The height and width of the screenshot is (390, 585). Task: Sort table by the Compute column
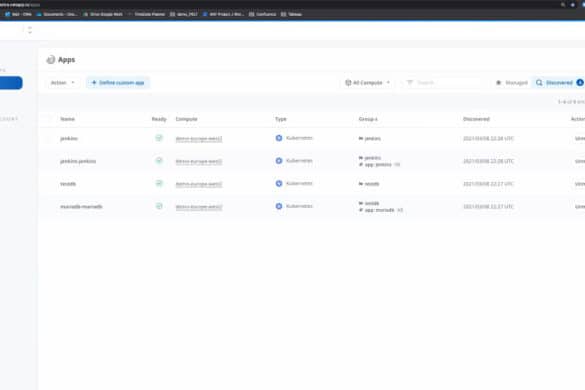pos(187,119)
